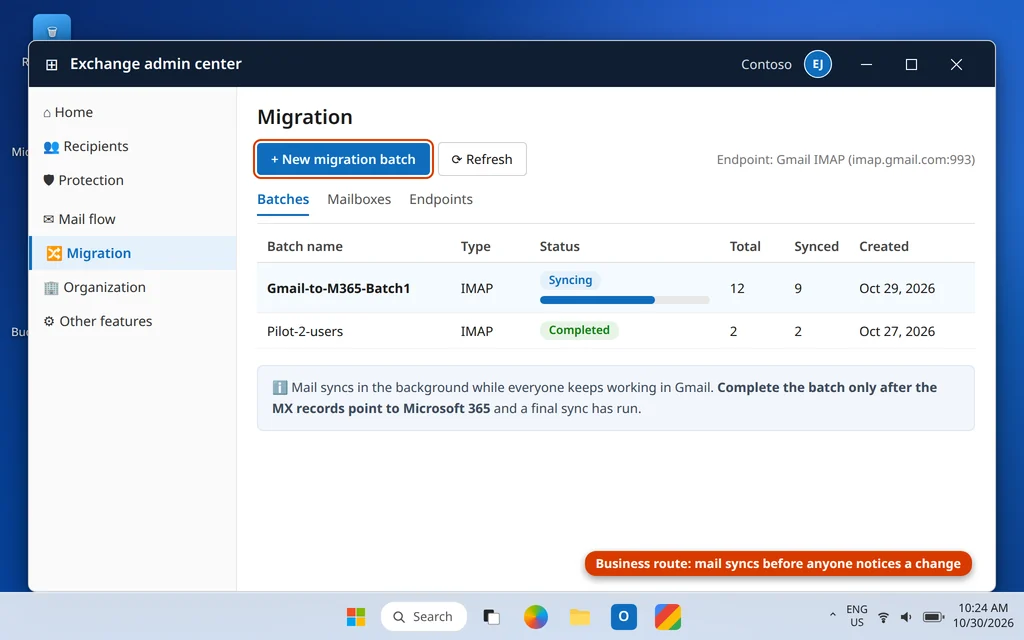Click the Synced column header
Viewport: 1024px width, 640px height.
816,247
